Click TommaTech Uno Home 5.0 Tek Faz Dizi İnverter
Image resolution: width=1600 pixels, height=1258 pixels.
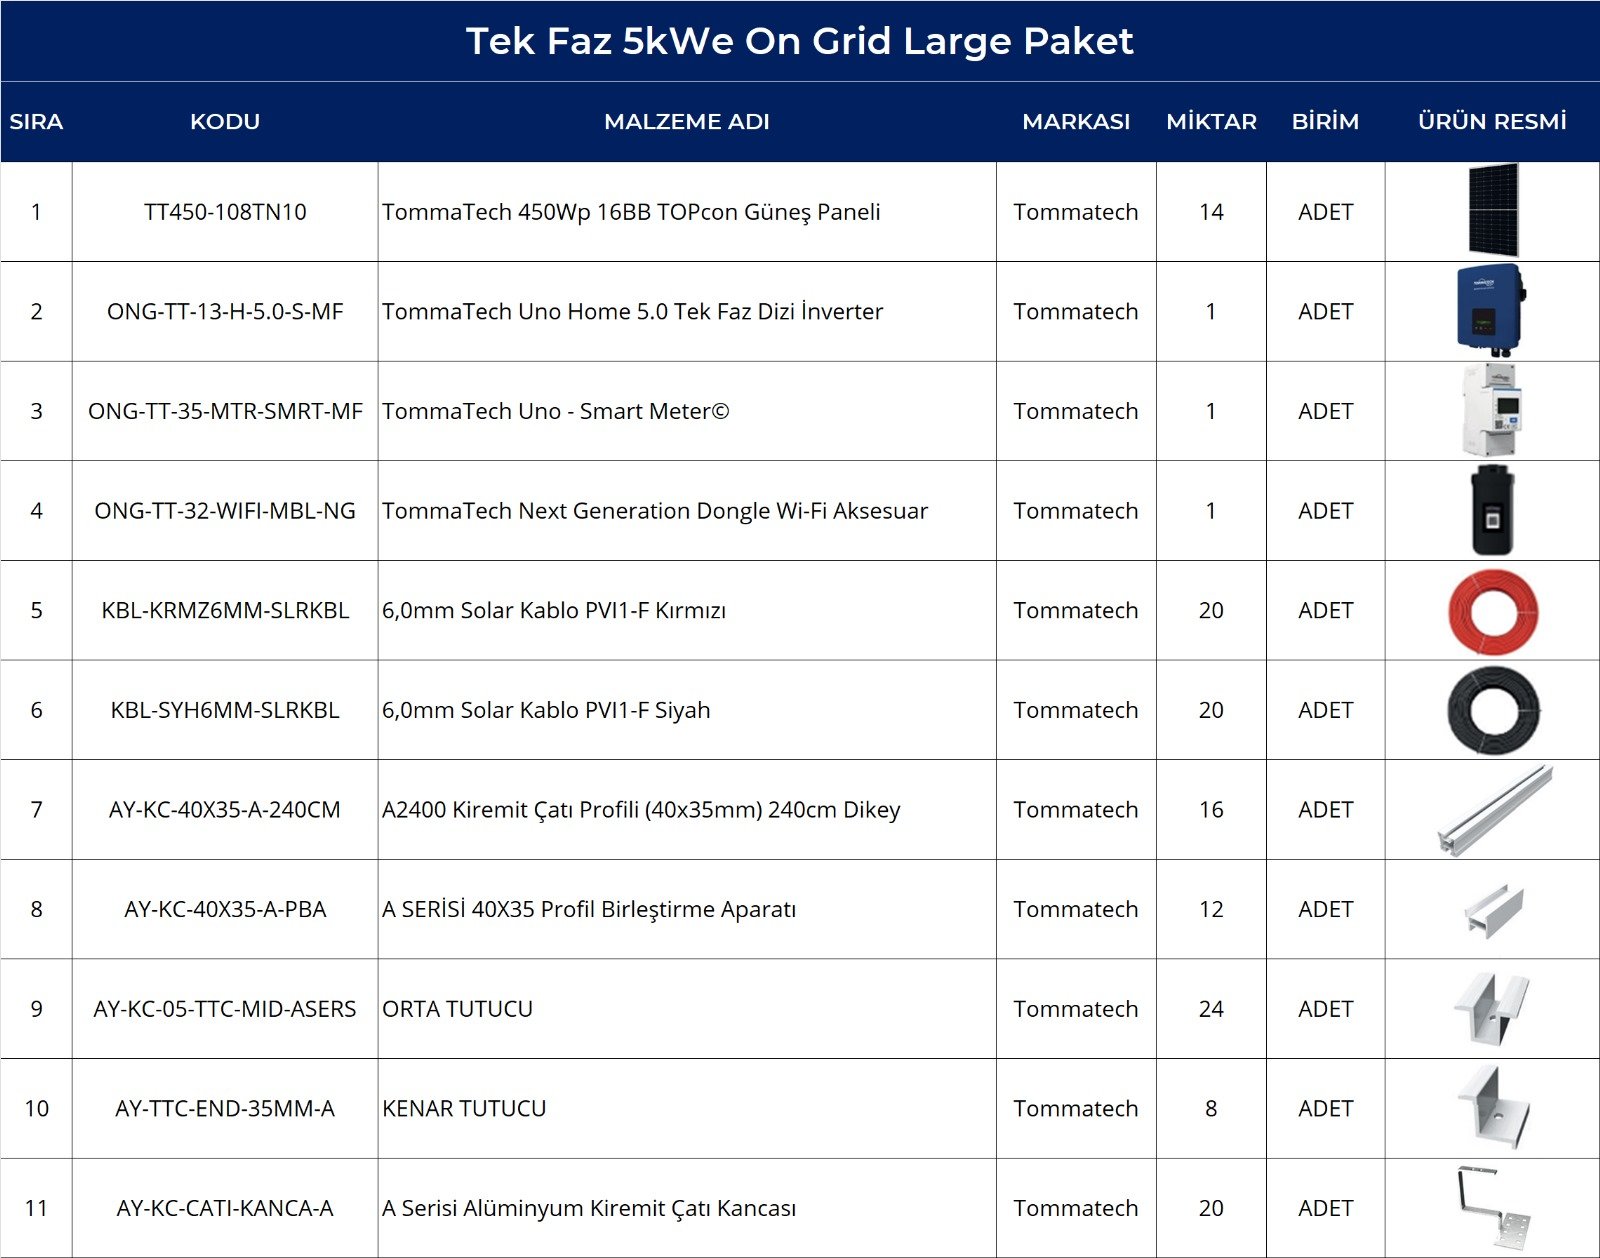(632, 311)
